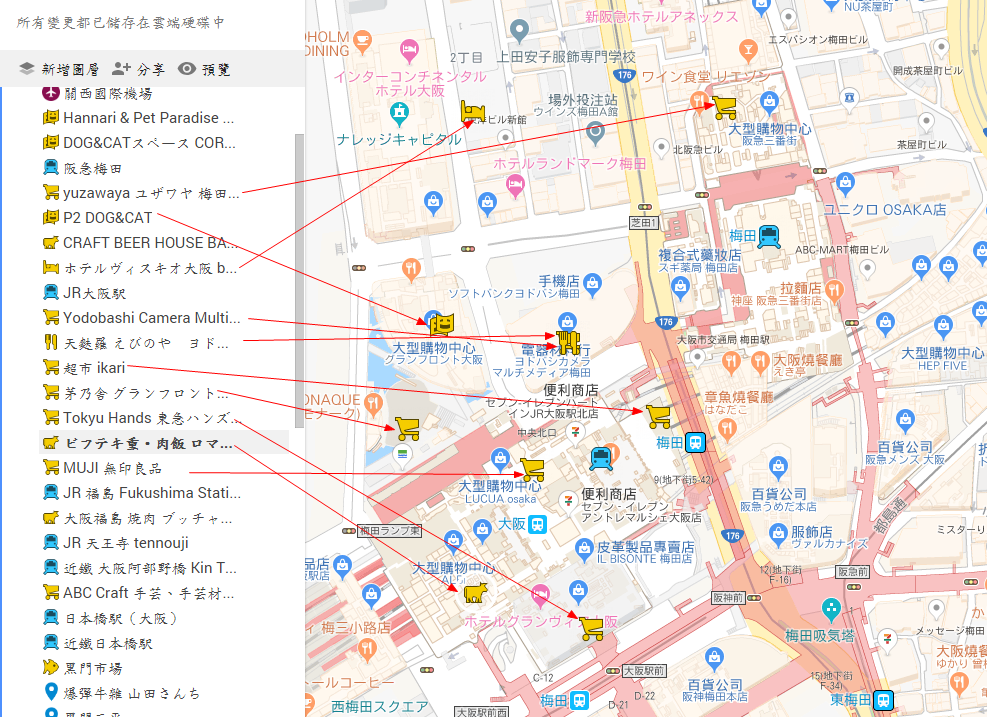Viewport: 987px width, 717px height.
Task: Click ユニクロ OSAKA店 shopping pin
Action: 845,183
